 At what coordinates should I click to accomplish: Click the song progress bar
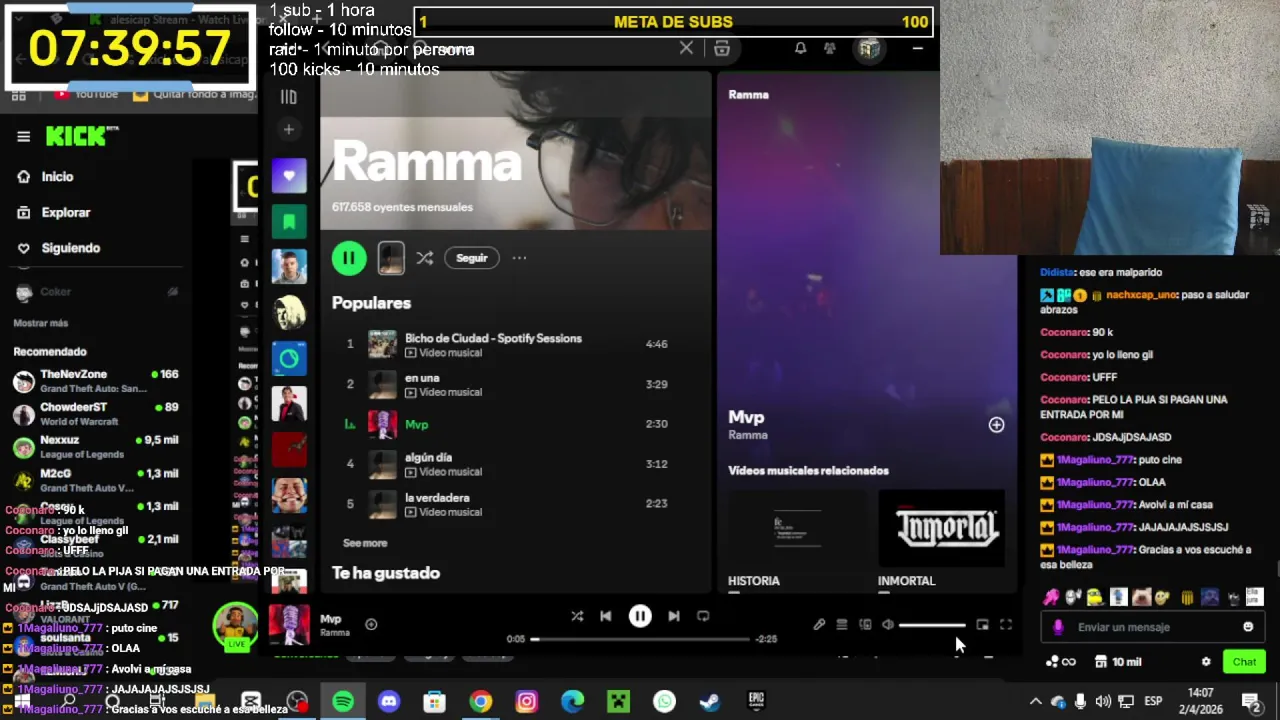(640, 639)
